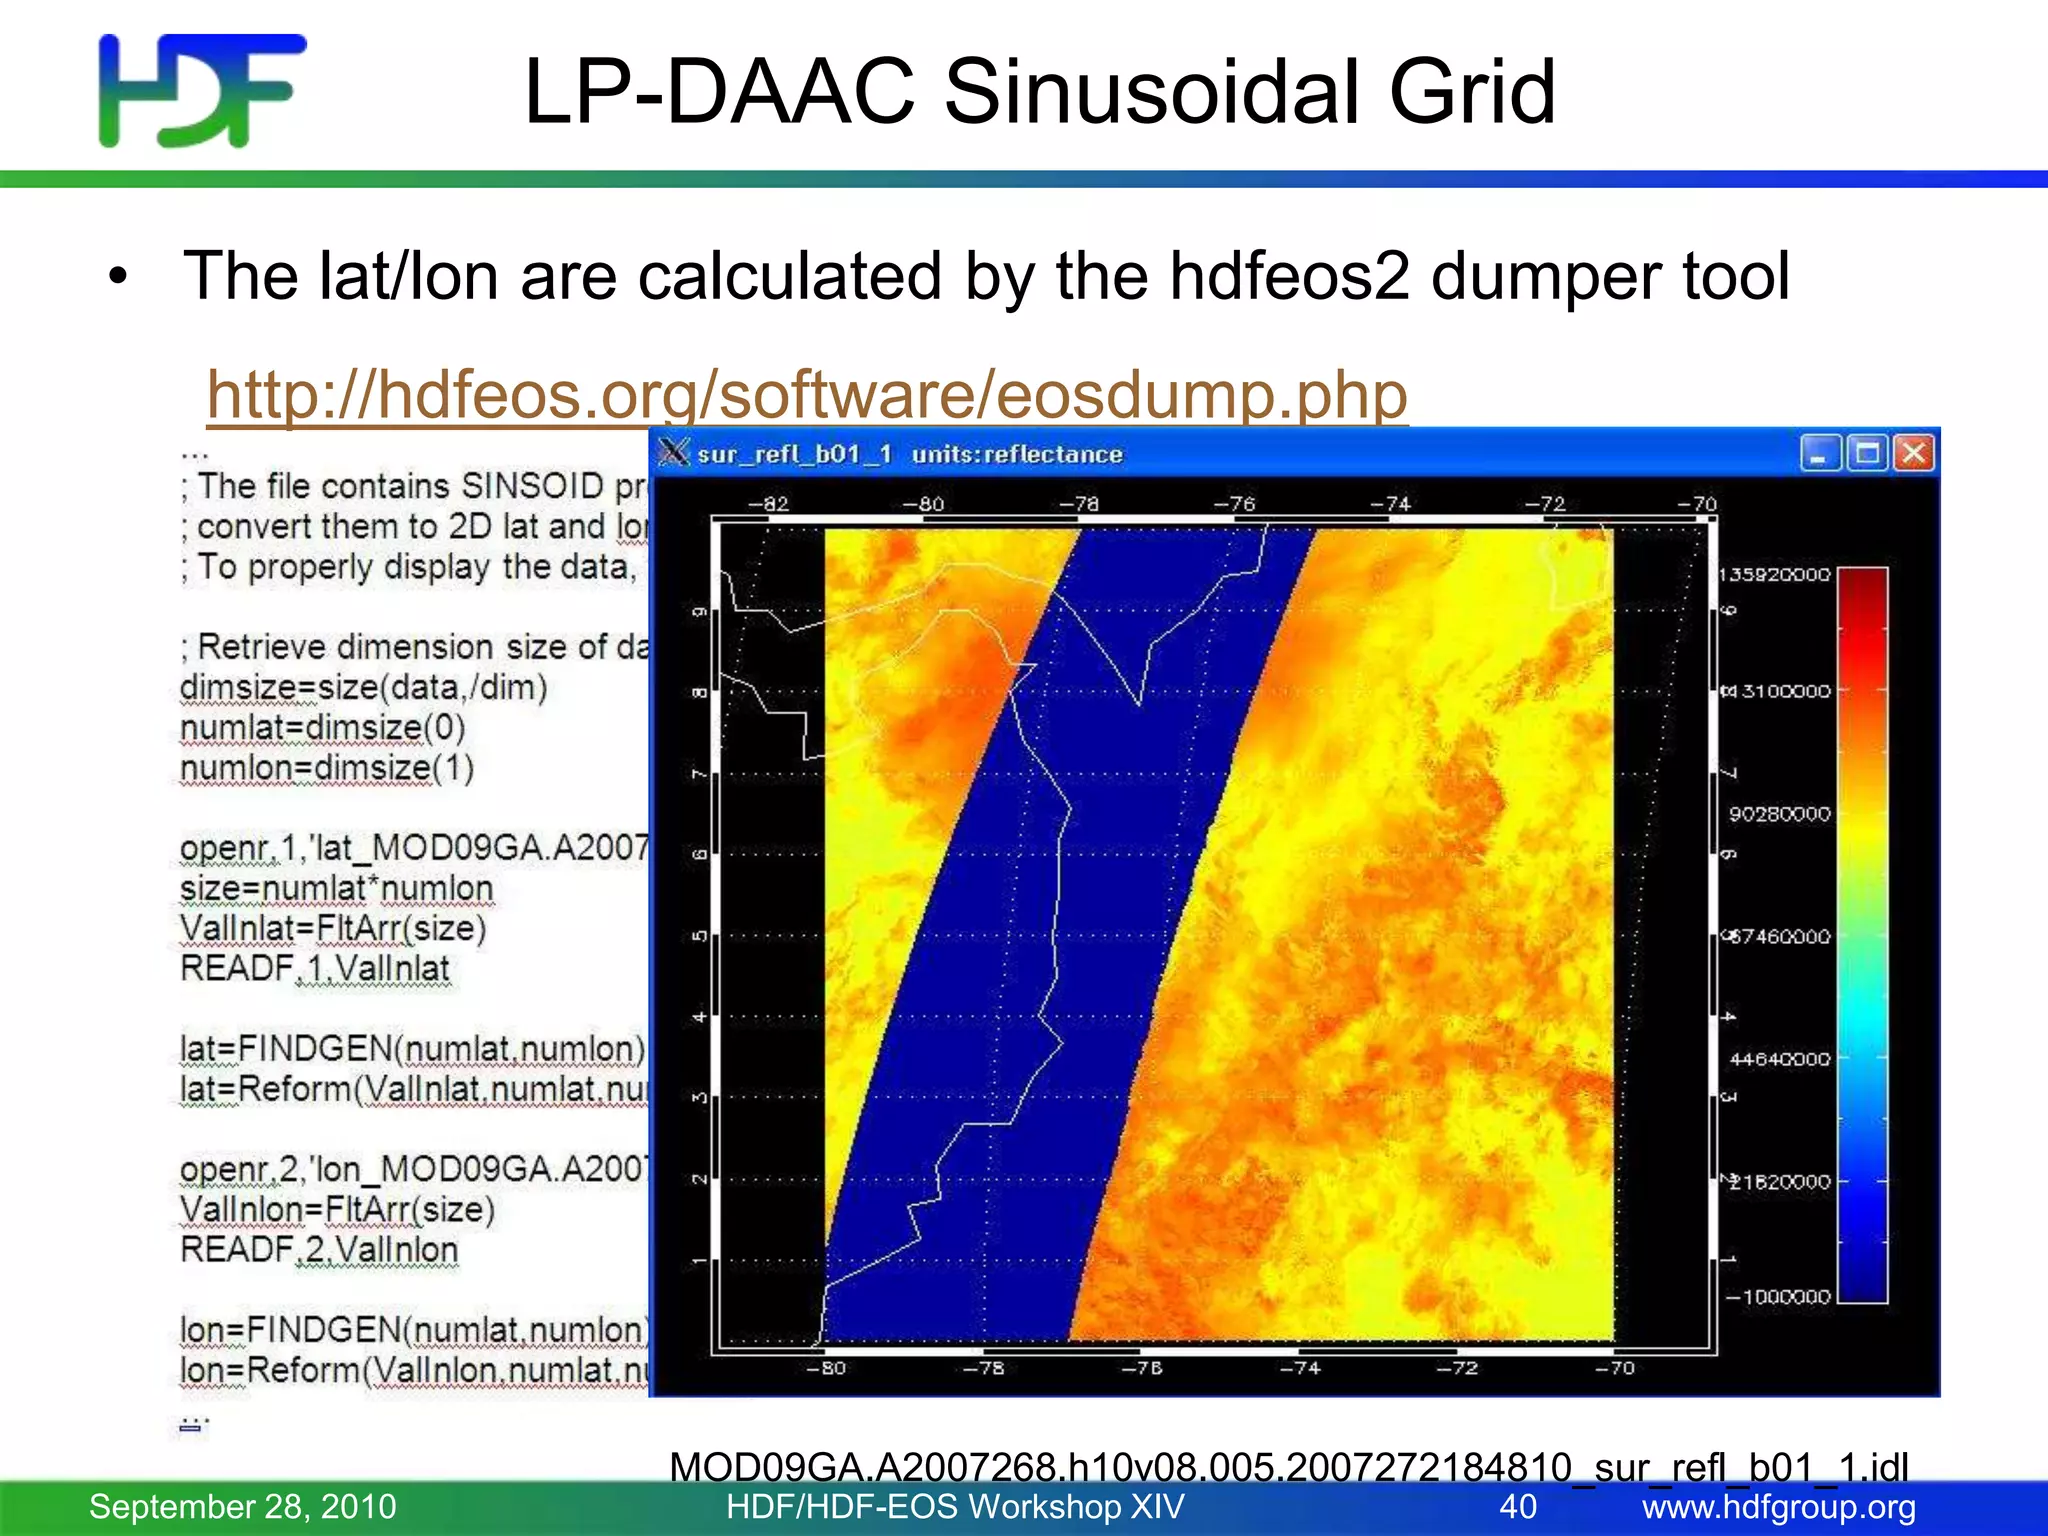This screenshot has height=1536, width=2048.
Task: Click the HDF logo
Action: pos(201,91)
